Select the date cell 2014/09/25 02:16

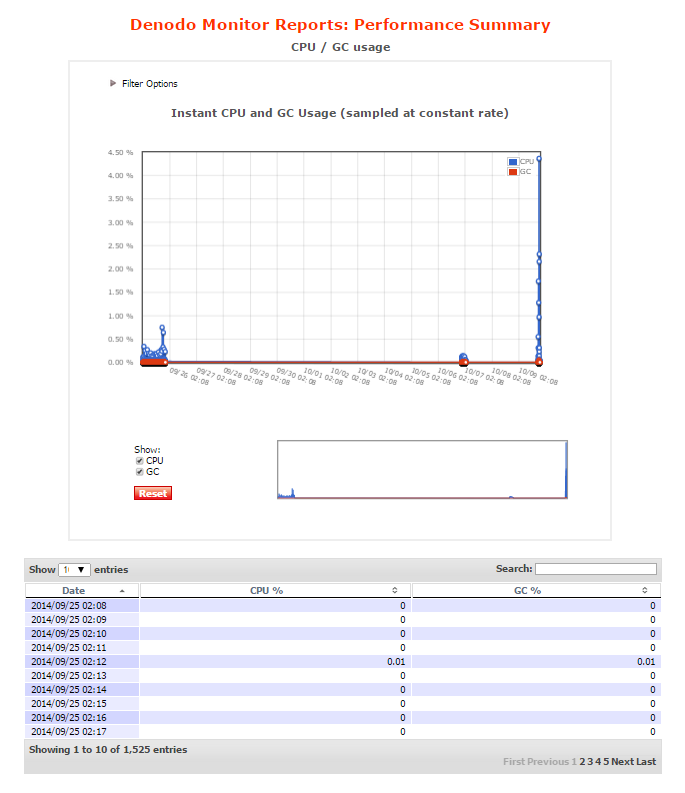(x=82, y=718)
